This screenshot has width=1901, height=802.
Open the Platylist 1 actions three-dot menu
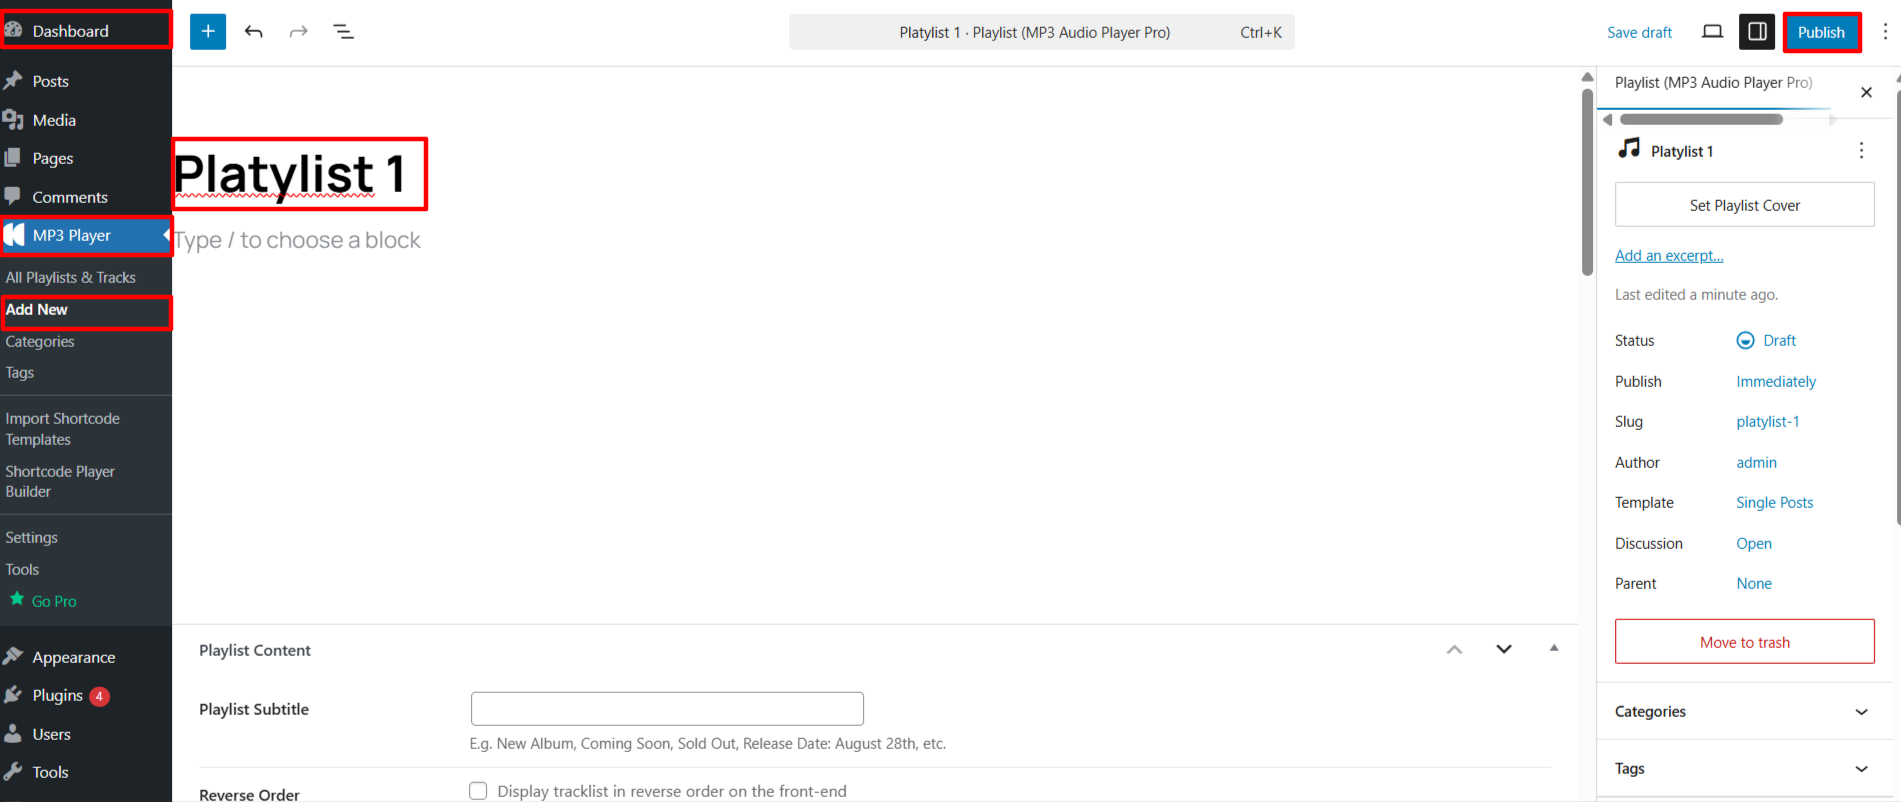[x=1861, y=151]
